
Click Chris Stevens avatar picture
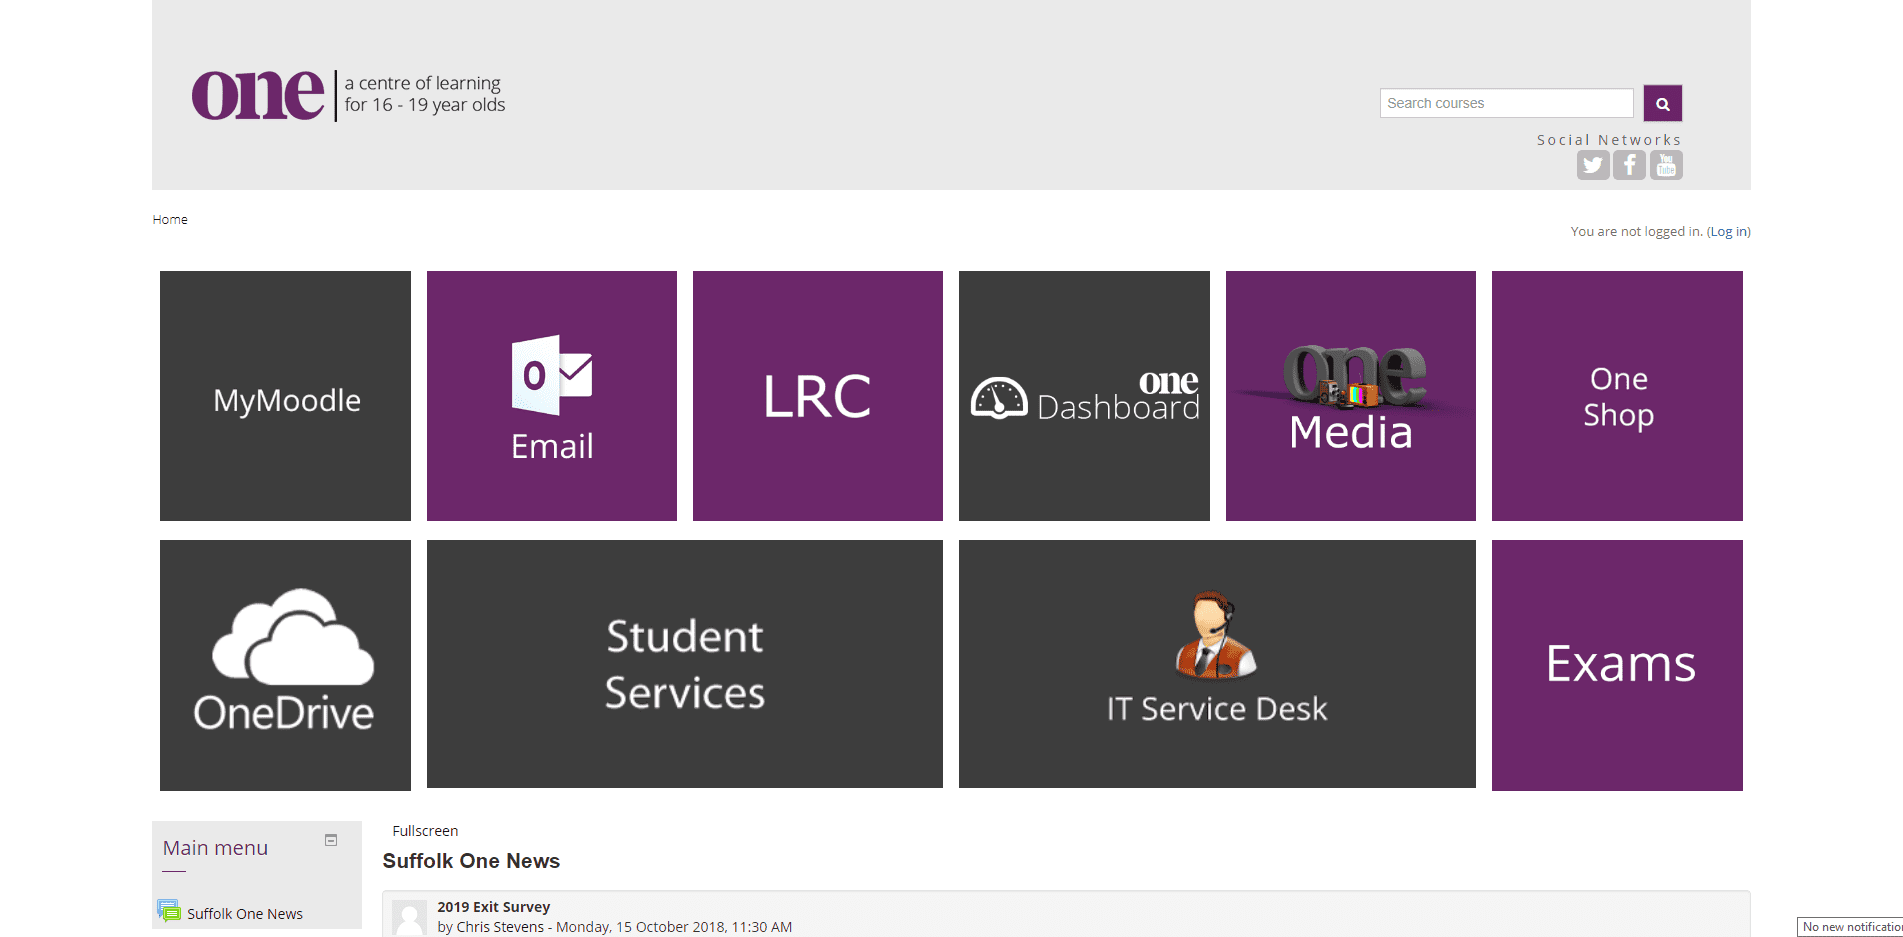point(409,918)
